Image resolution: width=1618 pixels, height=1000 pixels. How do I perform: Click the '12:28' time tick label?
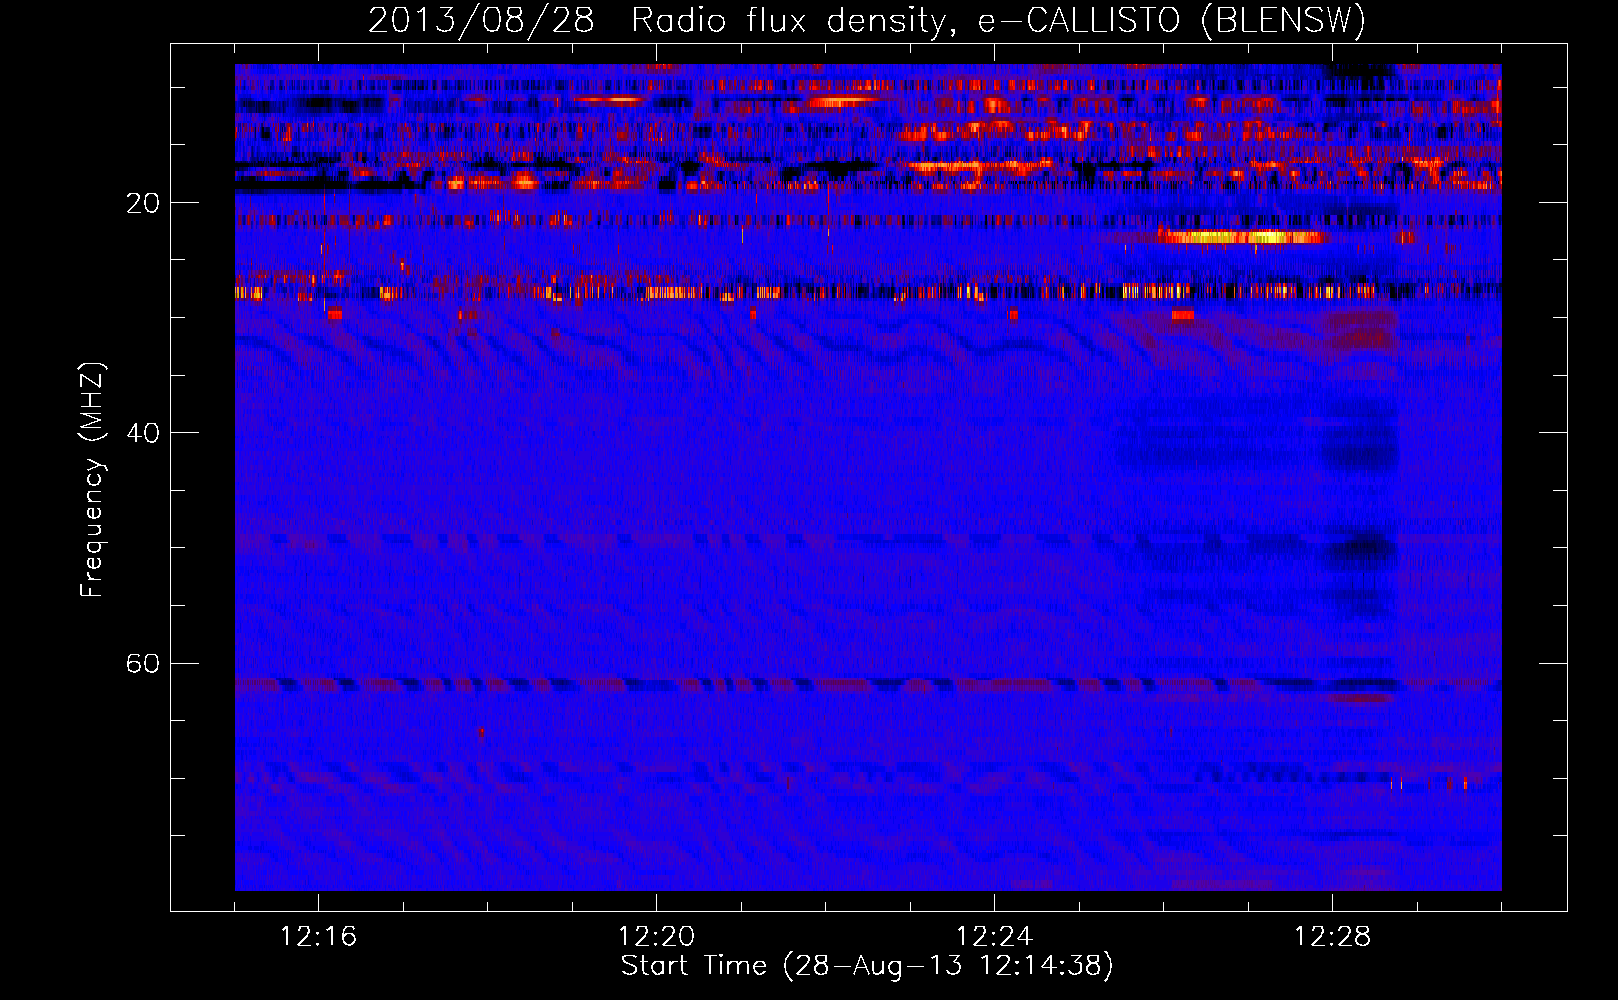click(x=1332, y=937)
